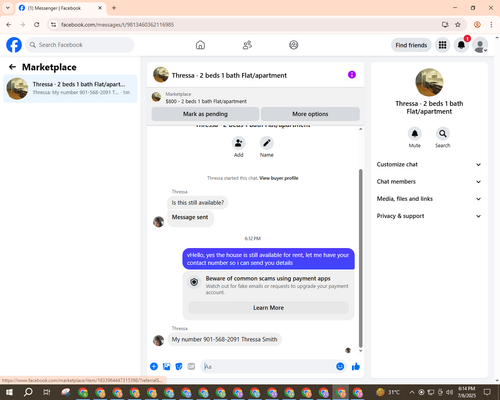Click Learn More on scam warning
Image resolution: width=500 pixels, height=400 pixels.
click(269, 308)
